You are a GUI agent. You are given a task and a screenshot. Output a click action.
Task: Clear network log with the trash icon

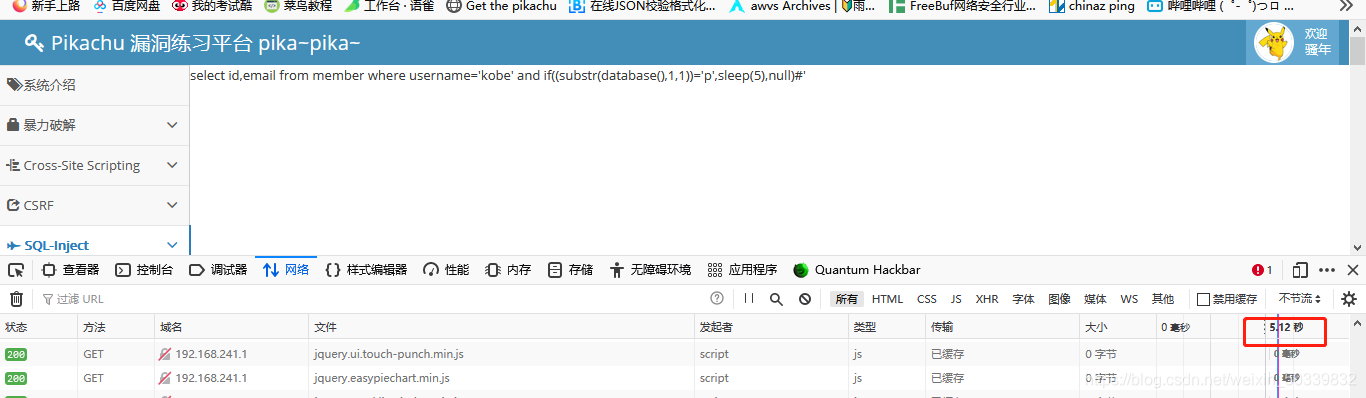tap(16, 299)
